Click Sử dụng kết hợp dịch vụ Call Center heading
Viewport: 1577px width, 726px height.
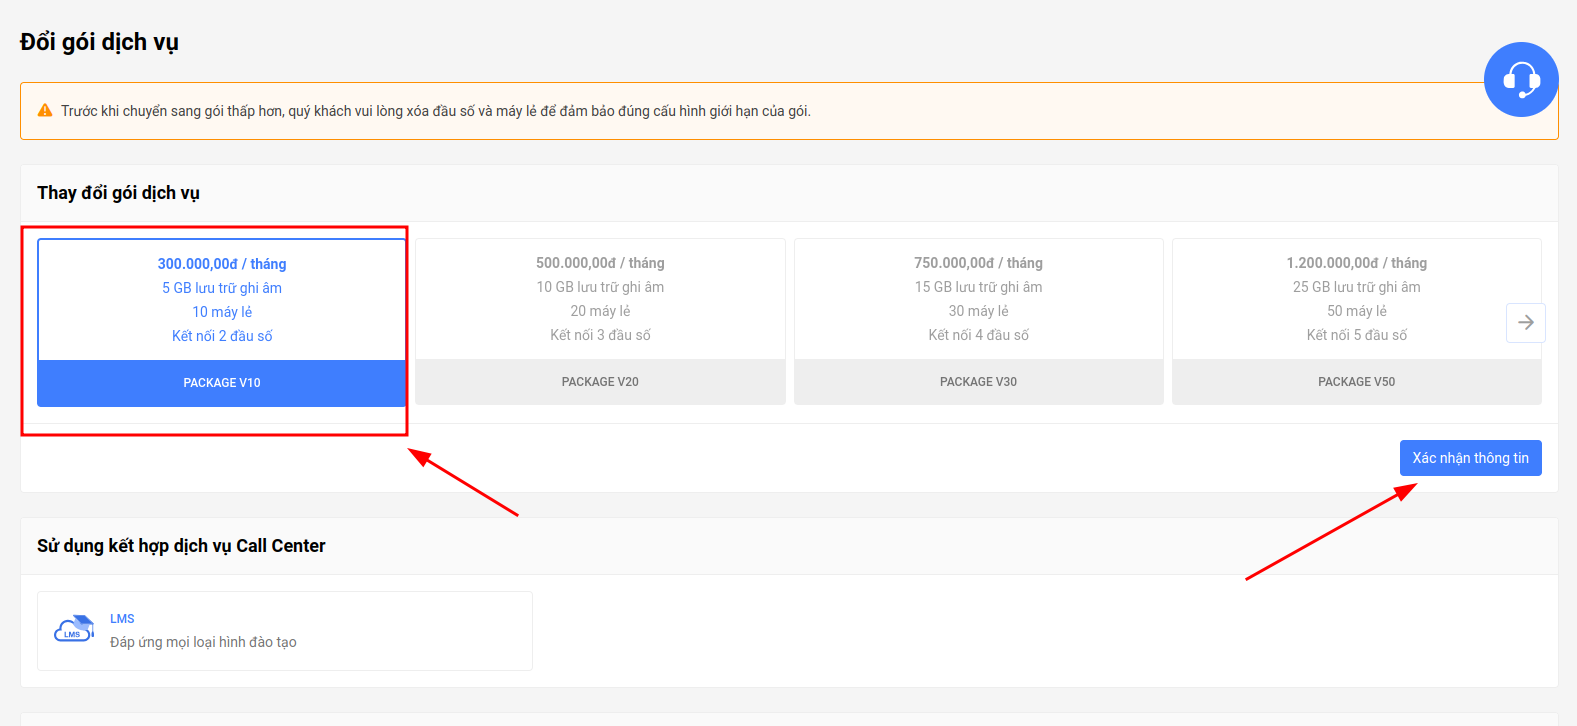click(x=181, y=546)
